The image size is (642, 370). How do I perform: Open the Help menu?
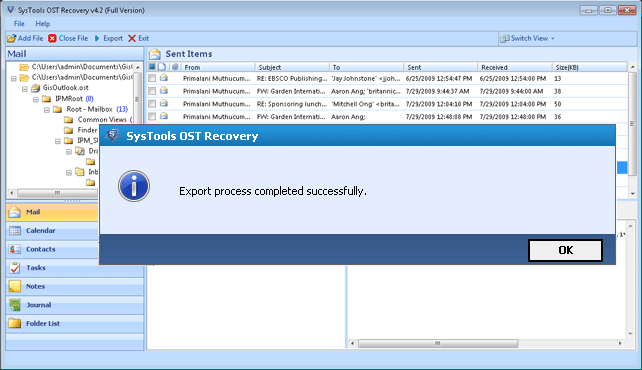point(43,24)
